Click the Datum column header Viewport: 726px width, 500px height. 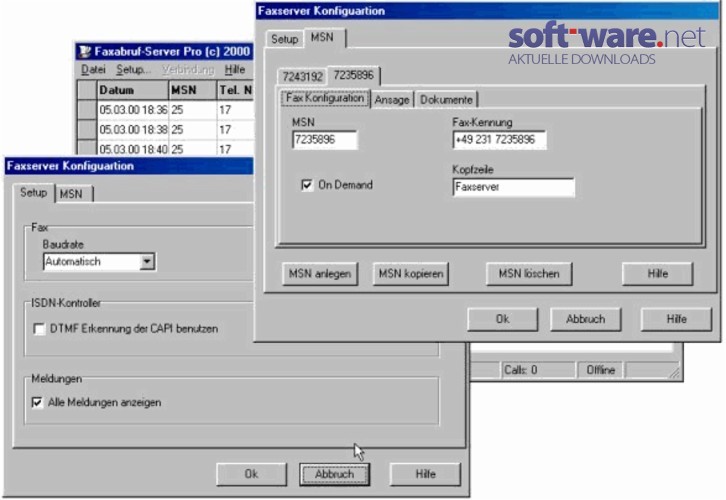[133, 90]
